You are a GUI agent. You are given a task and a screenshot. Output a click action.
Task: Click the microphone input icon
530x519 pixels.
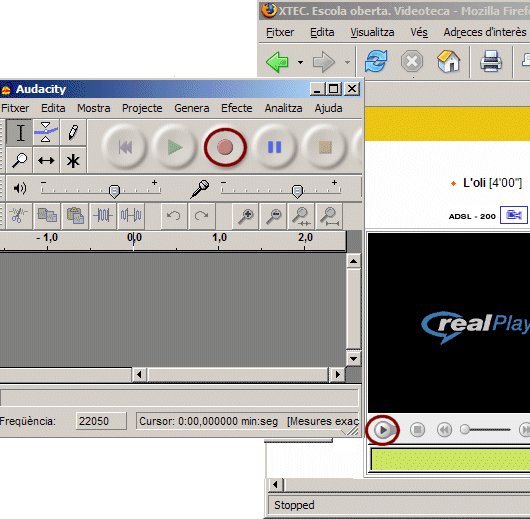tap(200, 189)
